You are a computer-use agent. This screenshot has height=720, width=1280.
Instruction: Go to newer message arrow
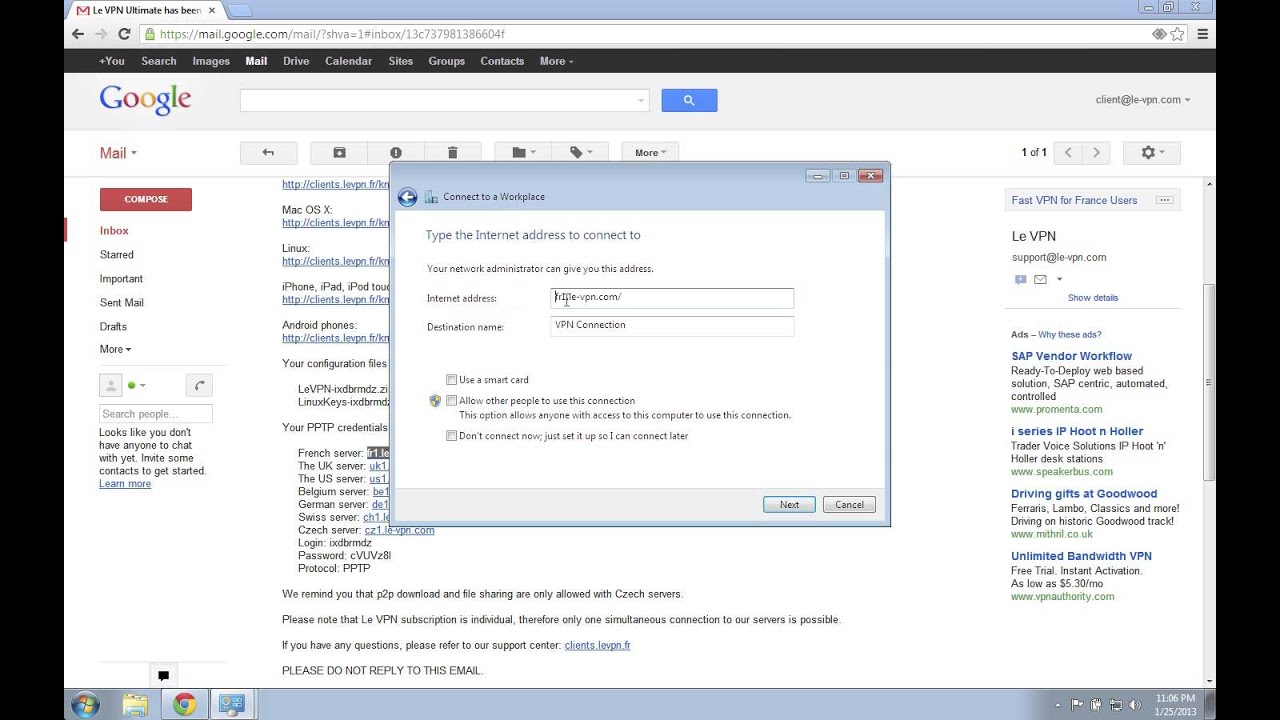1068,153
